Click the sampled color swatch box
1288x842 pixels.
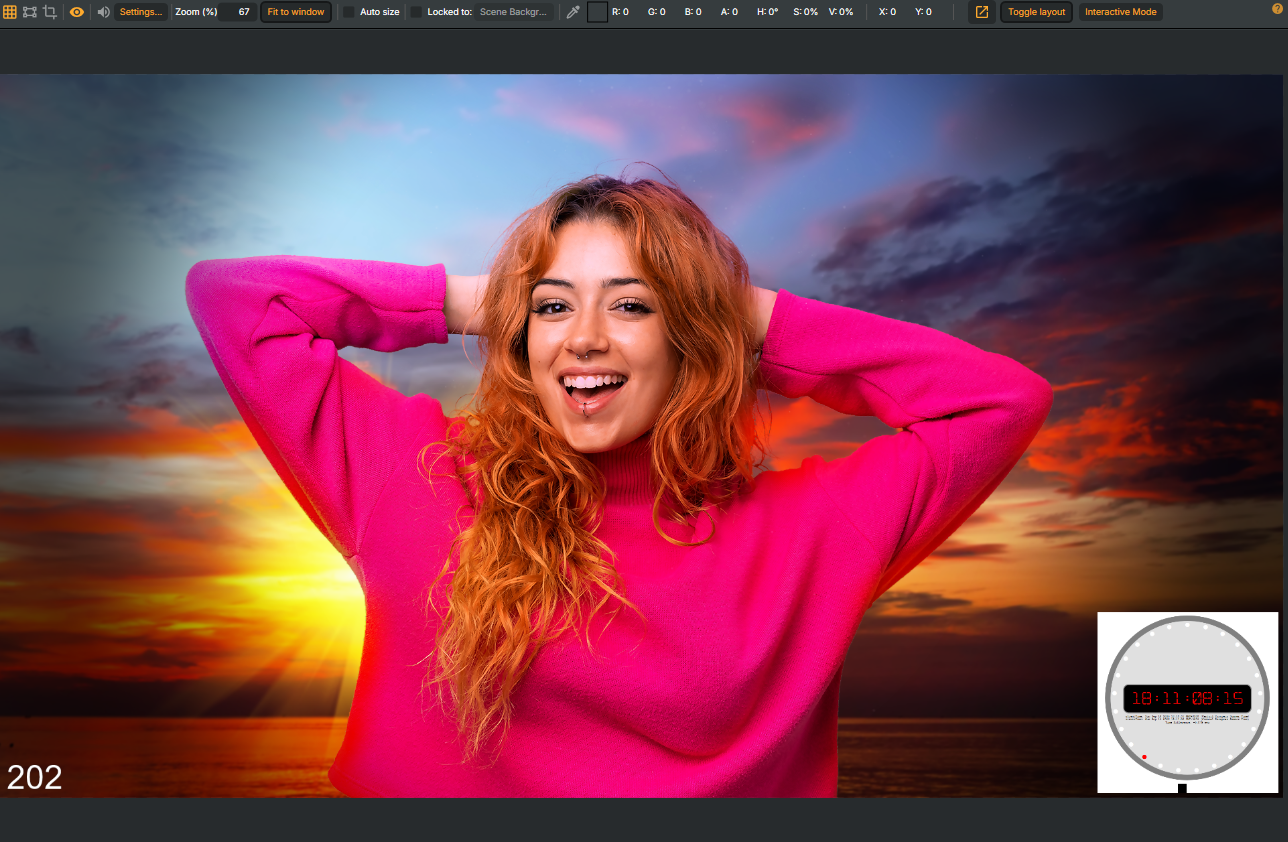[597, 12]
